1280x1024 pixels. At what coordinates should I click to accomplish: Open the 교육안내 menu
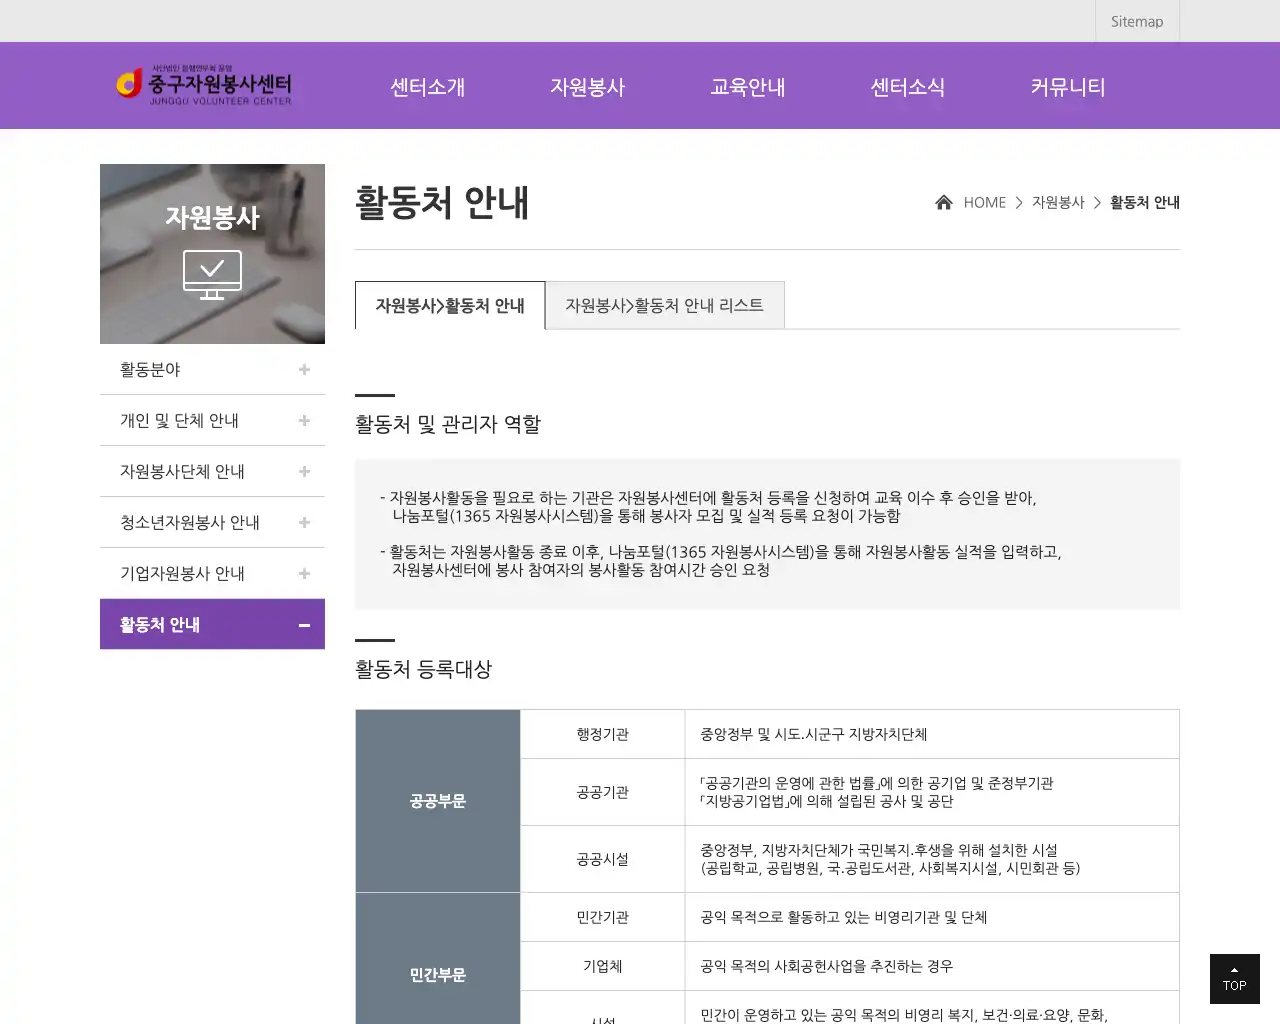coord(748,87)
